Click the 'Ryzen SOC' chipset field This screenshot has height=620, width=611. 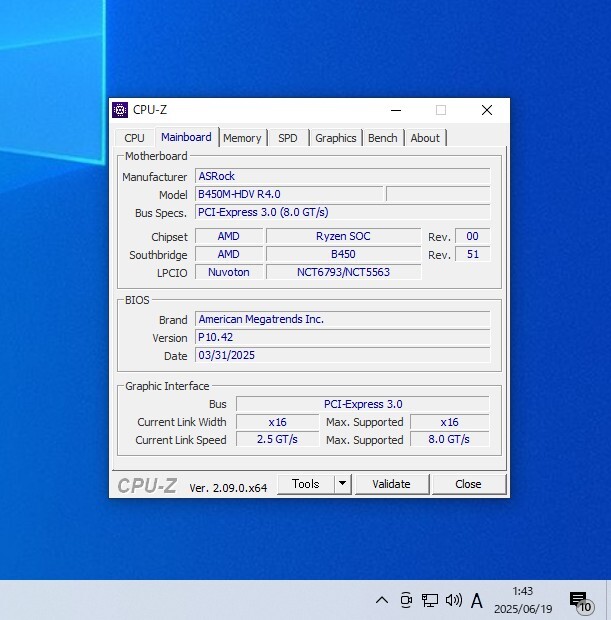(x=343, y=236)
